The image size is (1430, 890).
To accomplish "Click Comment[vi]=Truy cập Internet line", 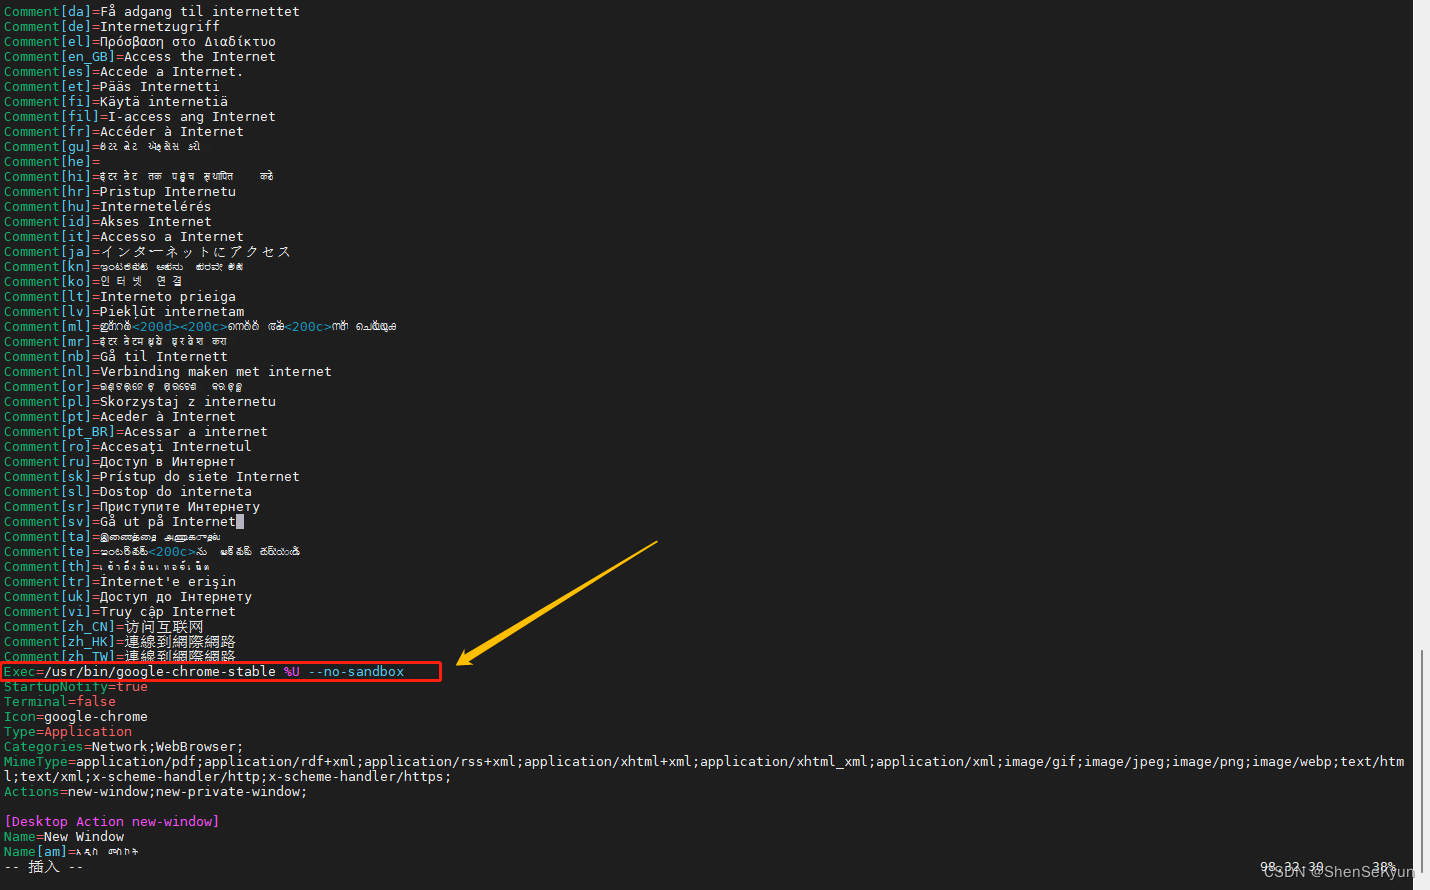I will coord(119,612).
